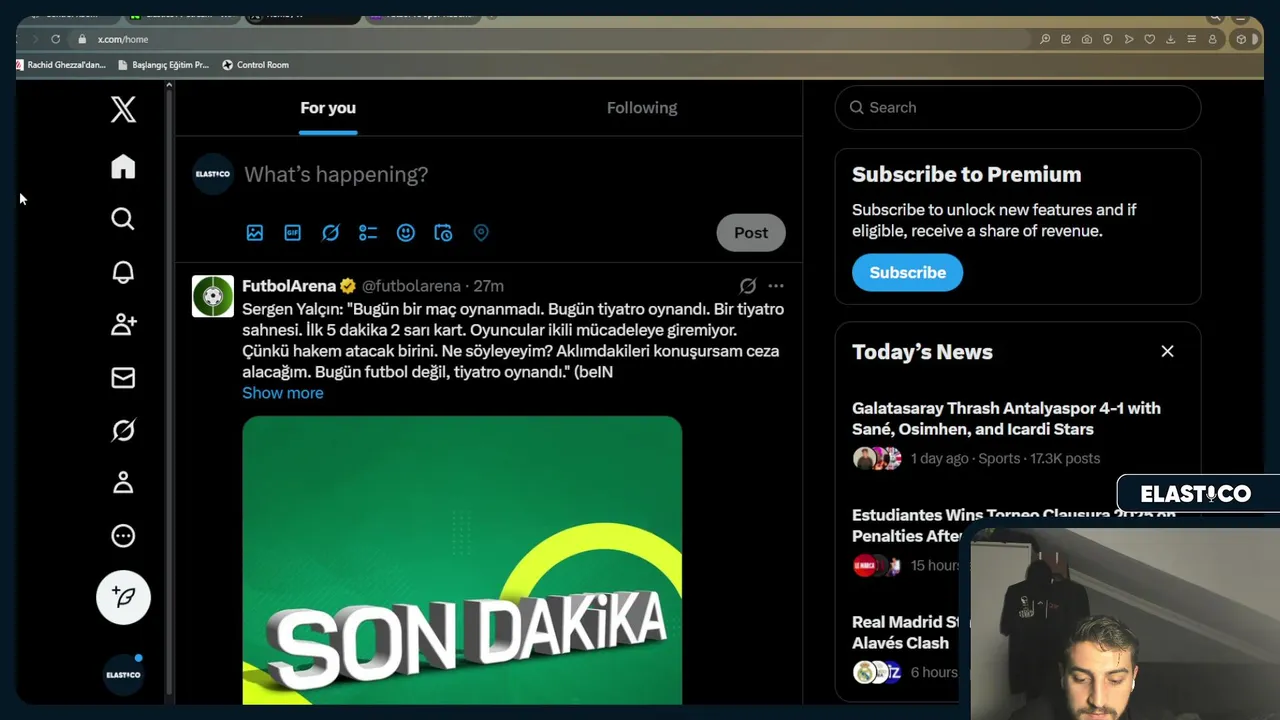Click the blue Subscribe button
This screenshot has width=1280, height=720.
tap(907, 272)
